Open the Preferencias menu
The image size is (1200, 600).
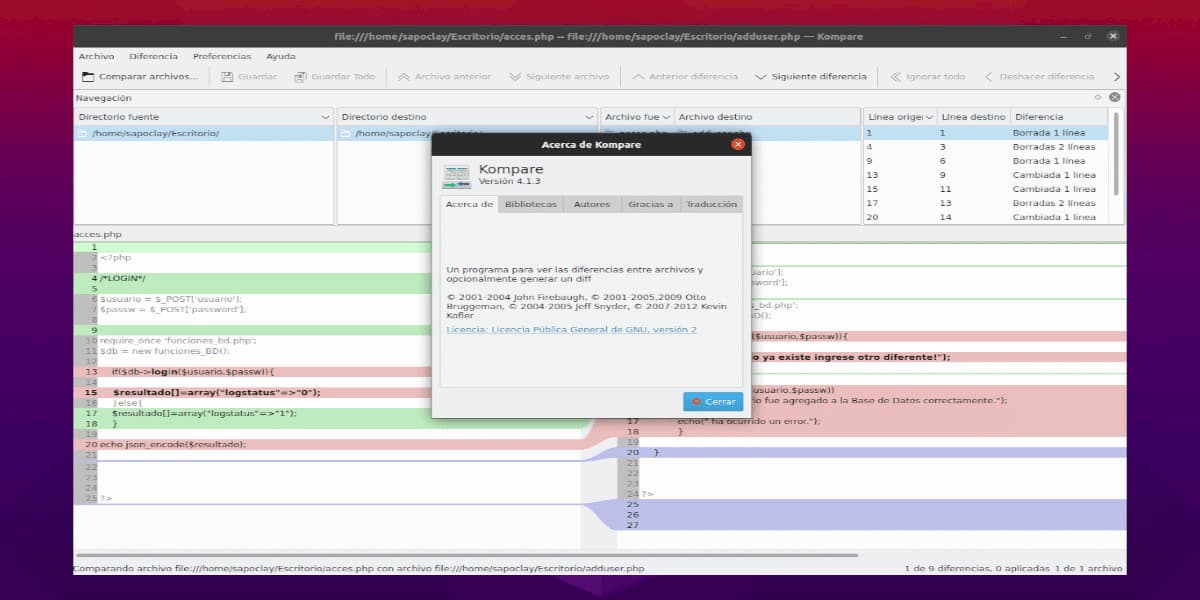pos(222,56)
